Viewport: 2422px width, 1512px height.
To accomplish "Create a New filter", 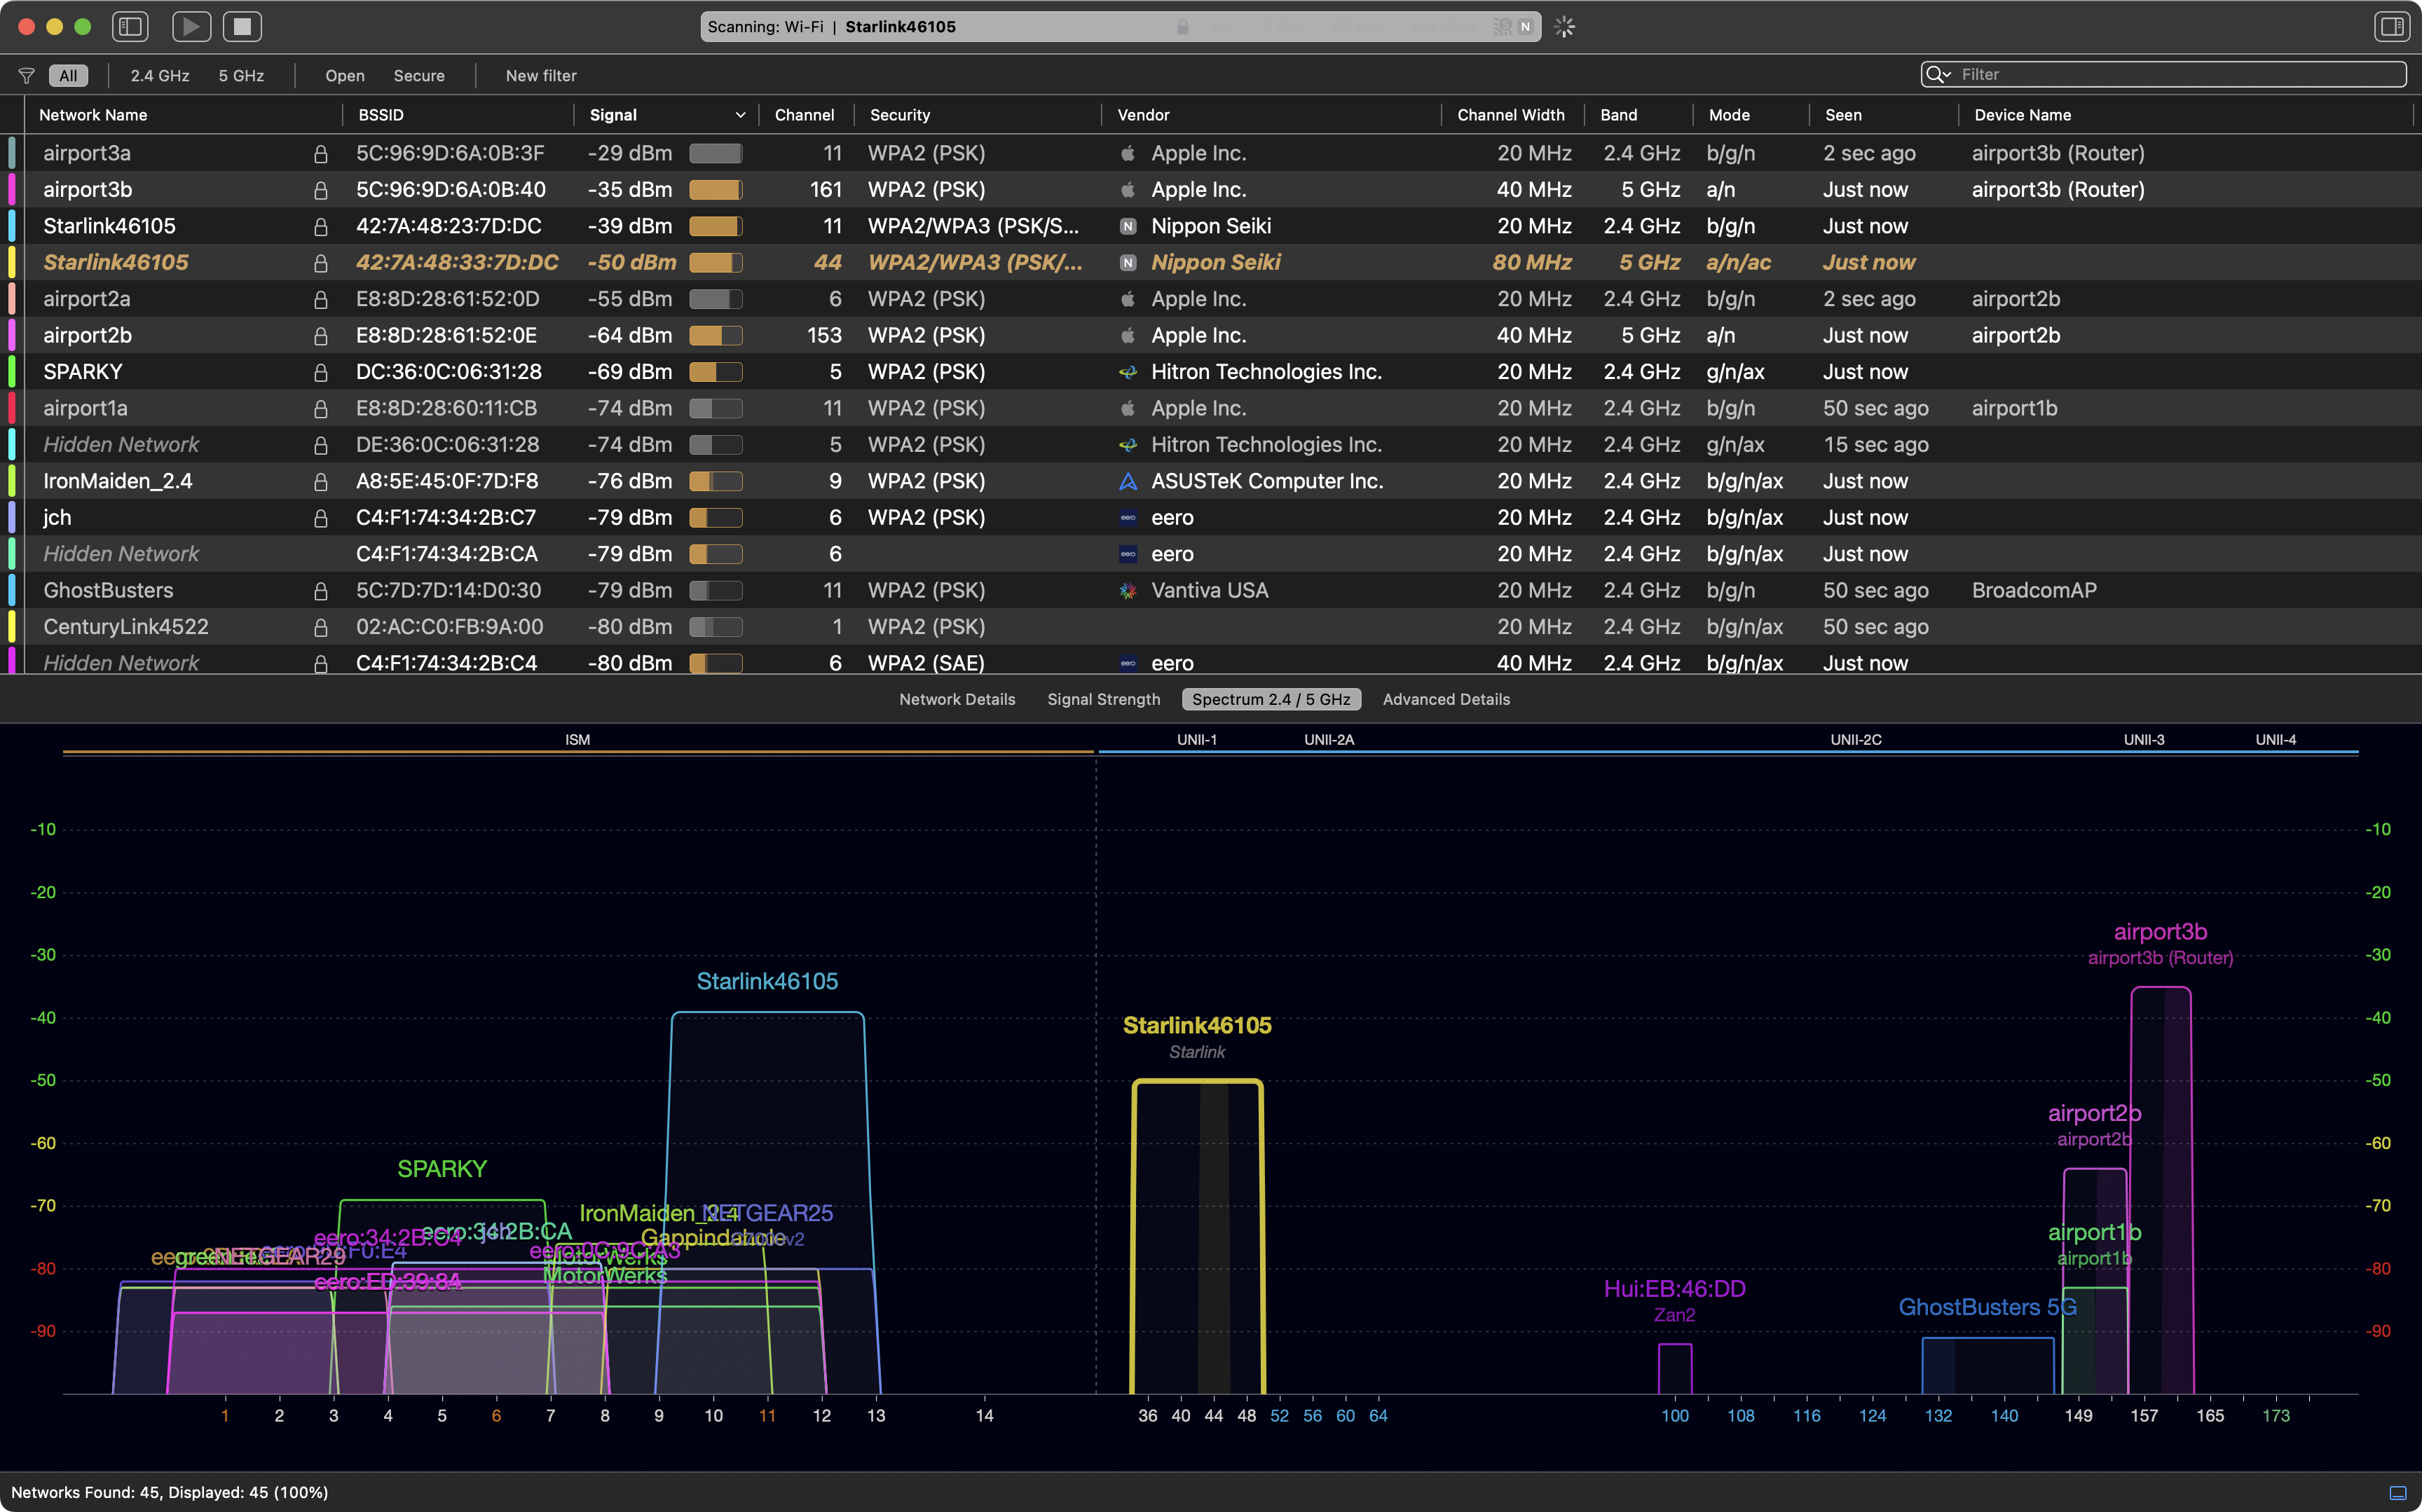I will point(541,76).
